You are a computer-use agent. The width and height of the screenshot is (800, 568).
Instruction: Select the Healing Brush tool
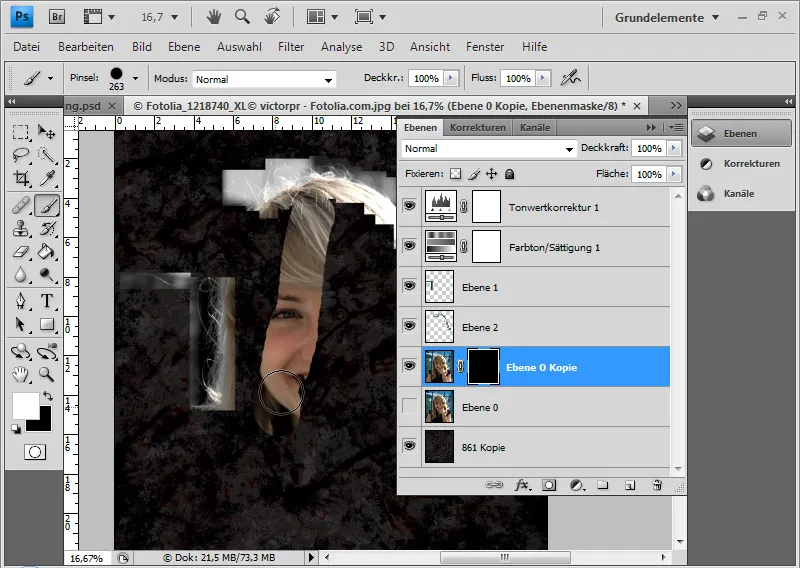click(x=20, y=206)
